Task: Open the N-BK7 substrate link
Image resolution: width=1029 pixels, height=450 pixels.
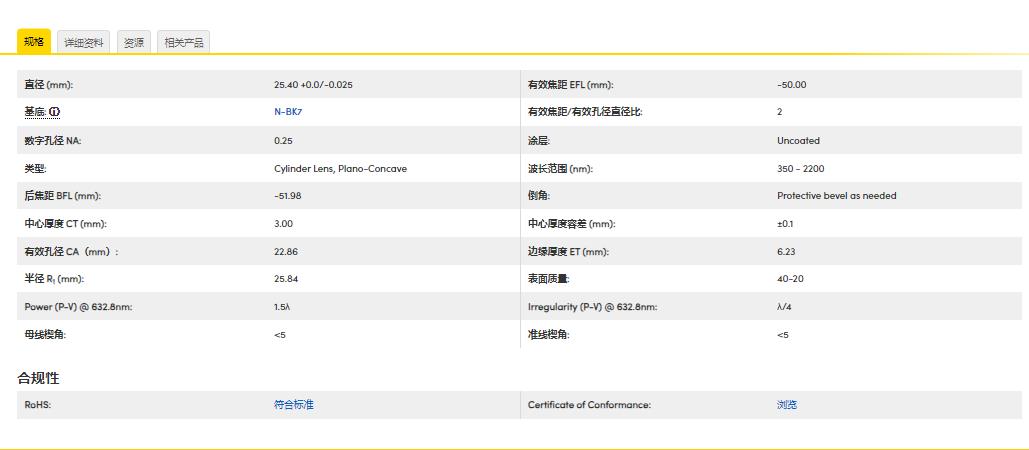Action: [x=287, y=112]
